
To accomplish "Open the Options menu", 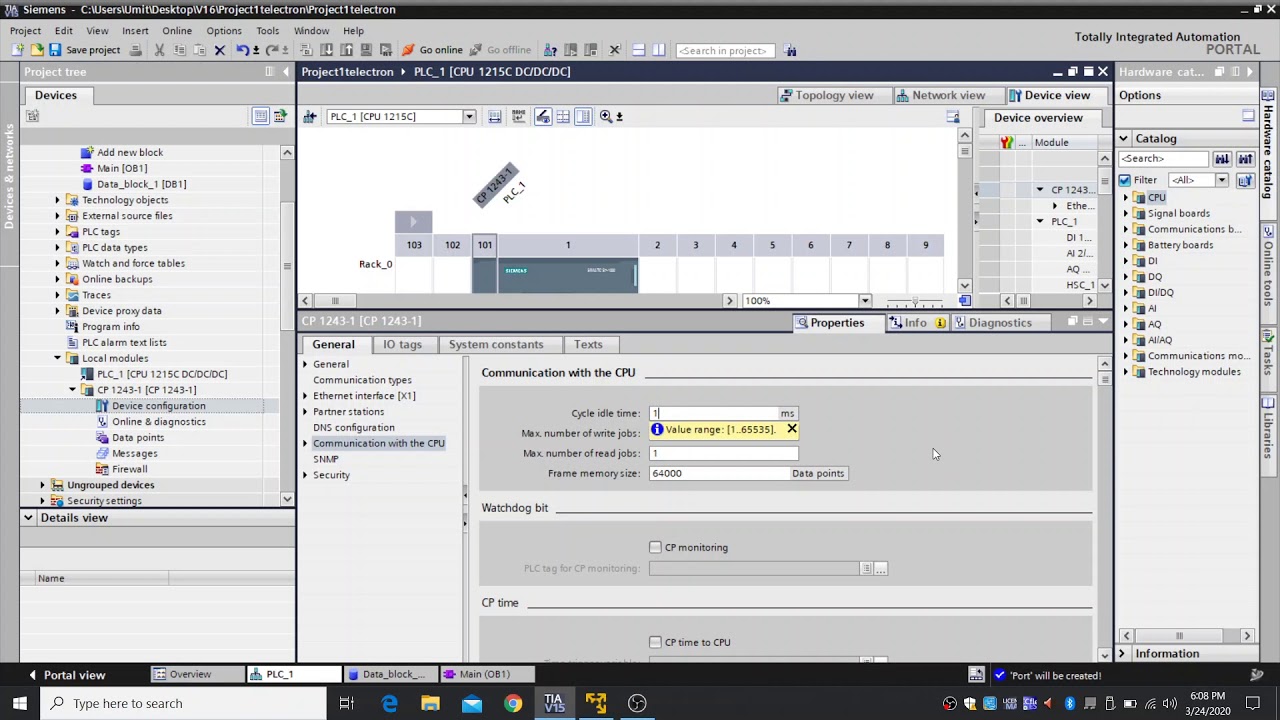I will coord(224,31).
